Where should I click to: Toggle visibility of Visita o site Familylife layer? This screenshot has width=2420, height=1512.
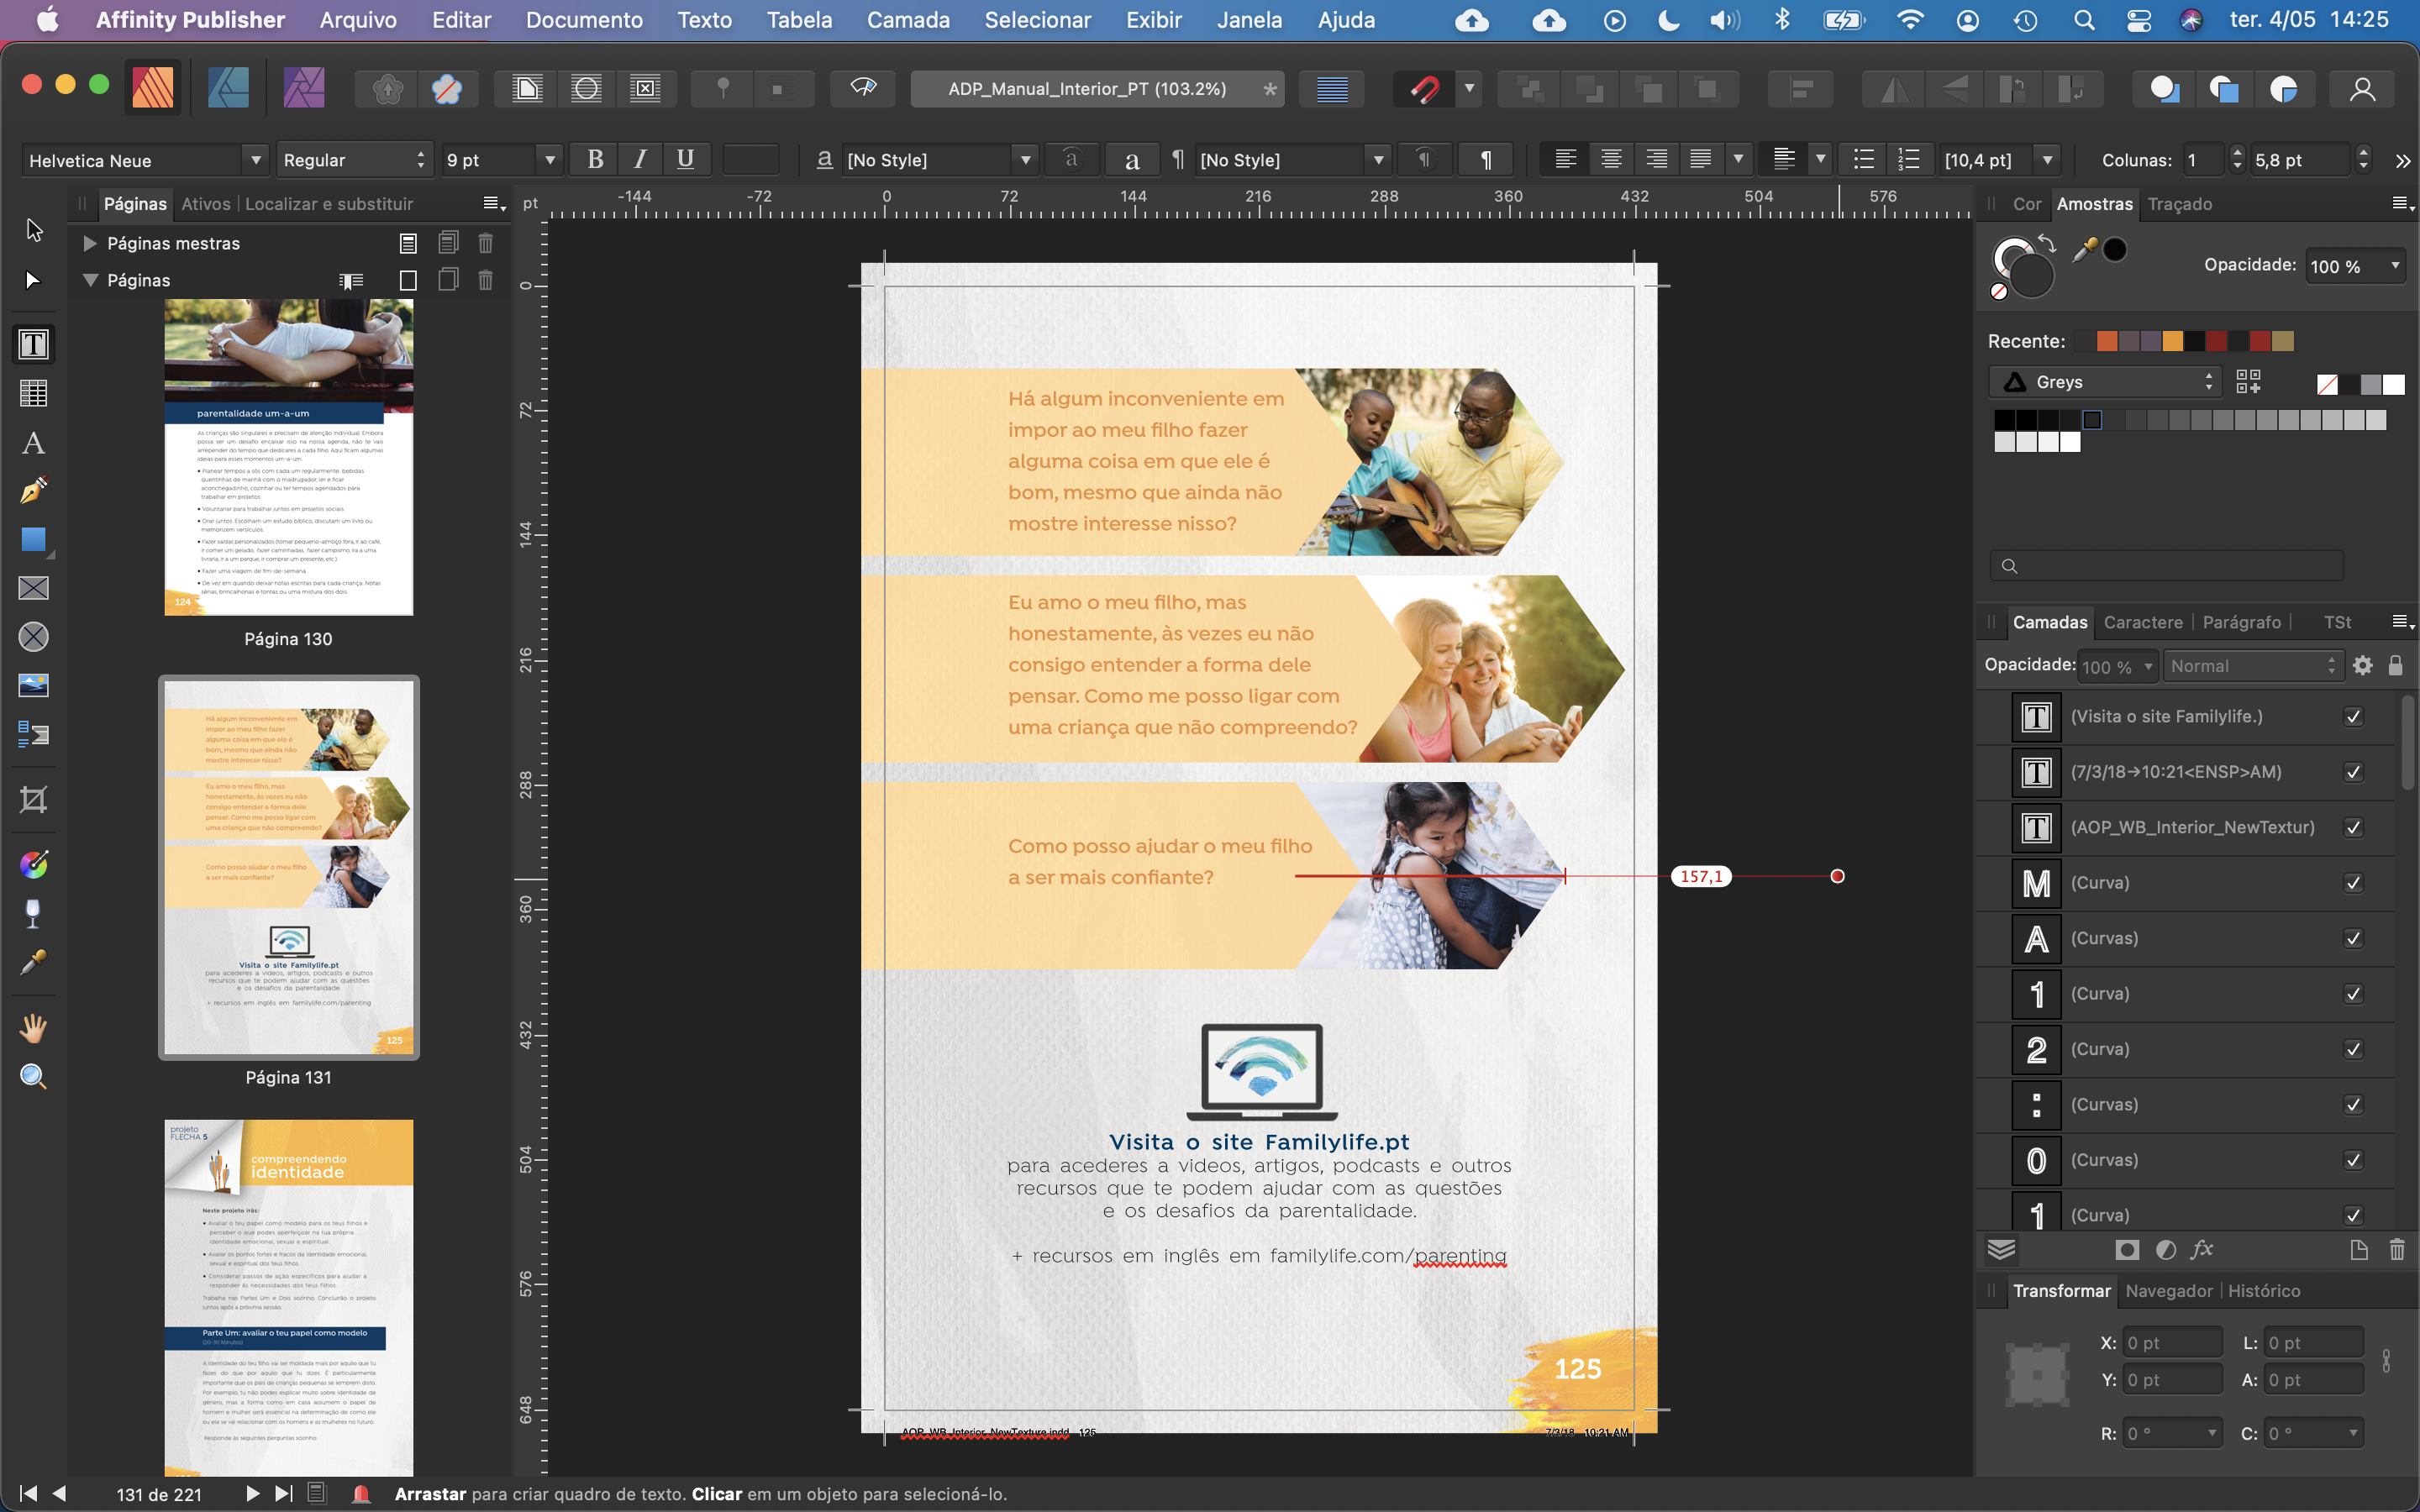click(2353, 717)
